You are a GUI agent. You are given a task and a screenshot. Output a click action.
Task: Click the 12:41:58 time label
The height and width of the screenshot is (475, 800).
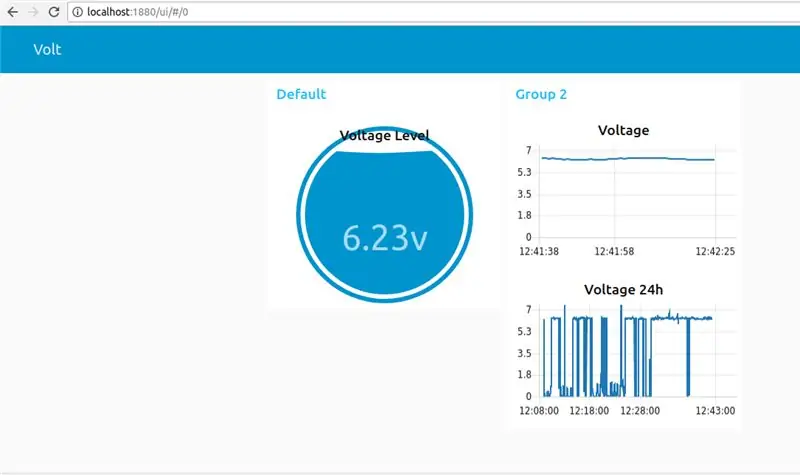pos(614,252)
